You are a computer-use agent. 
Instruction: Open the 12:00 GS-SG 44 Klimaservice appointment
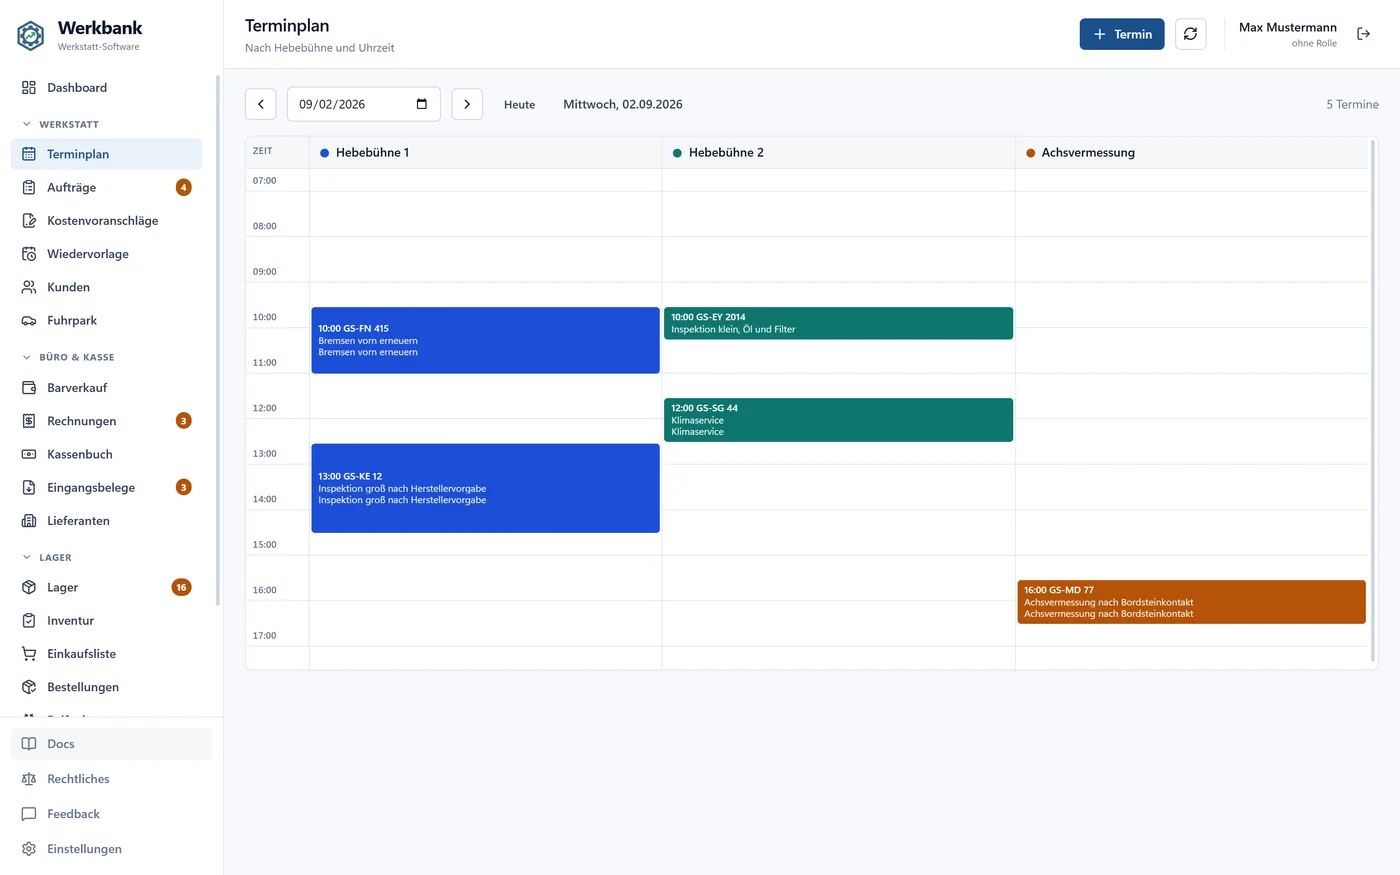[838, 420]
